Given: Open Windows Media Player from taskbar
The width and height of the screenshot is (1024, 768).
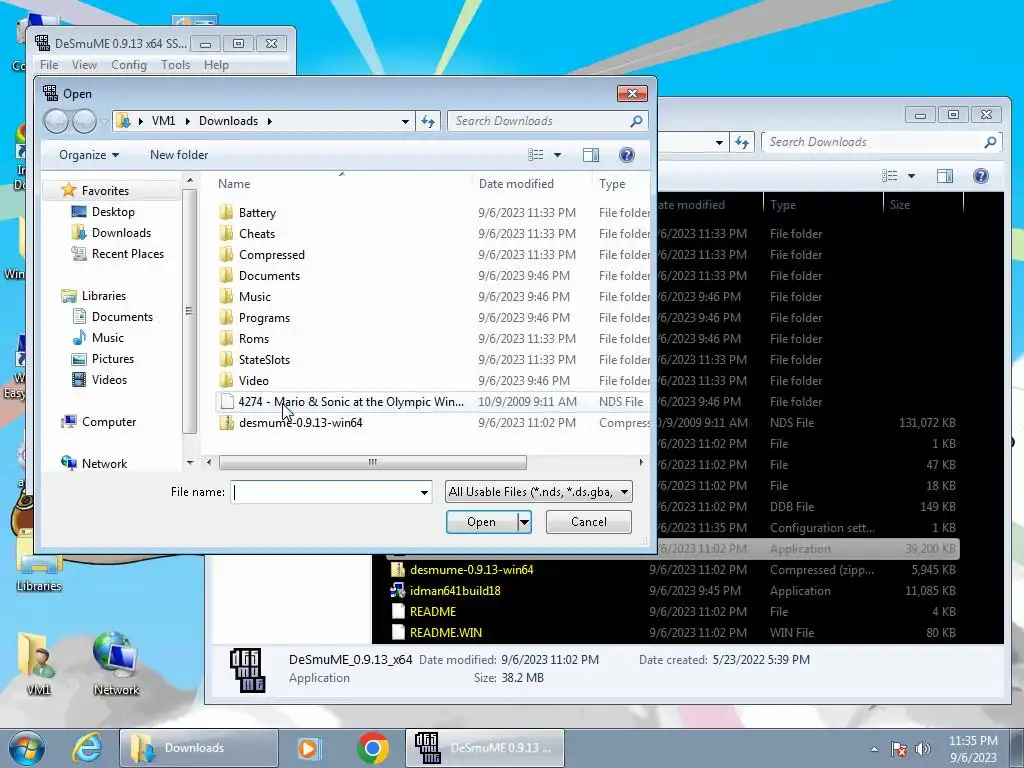Looking at the screenshot, I should [x=309, y=748].
